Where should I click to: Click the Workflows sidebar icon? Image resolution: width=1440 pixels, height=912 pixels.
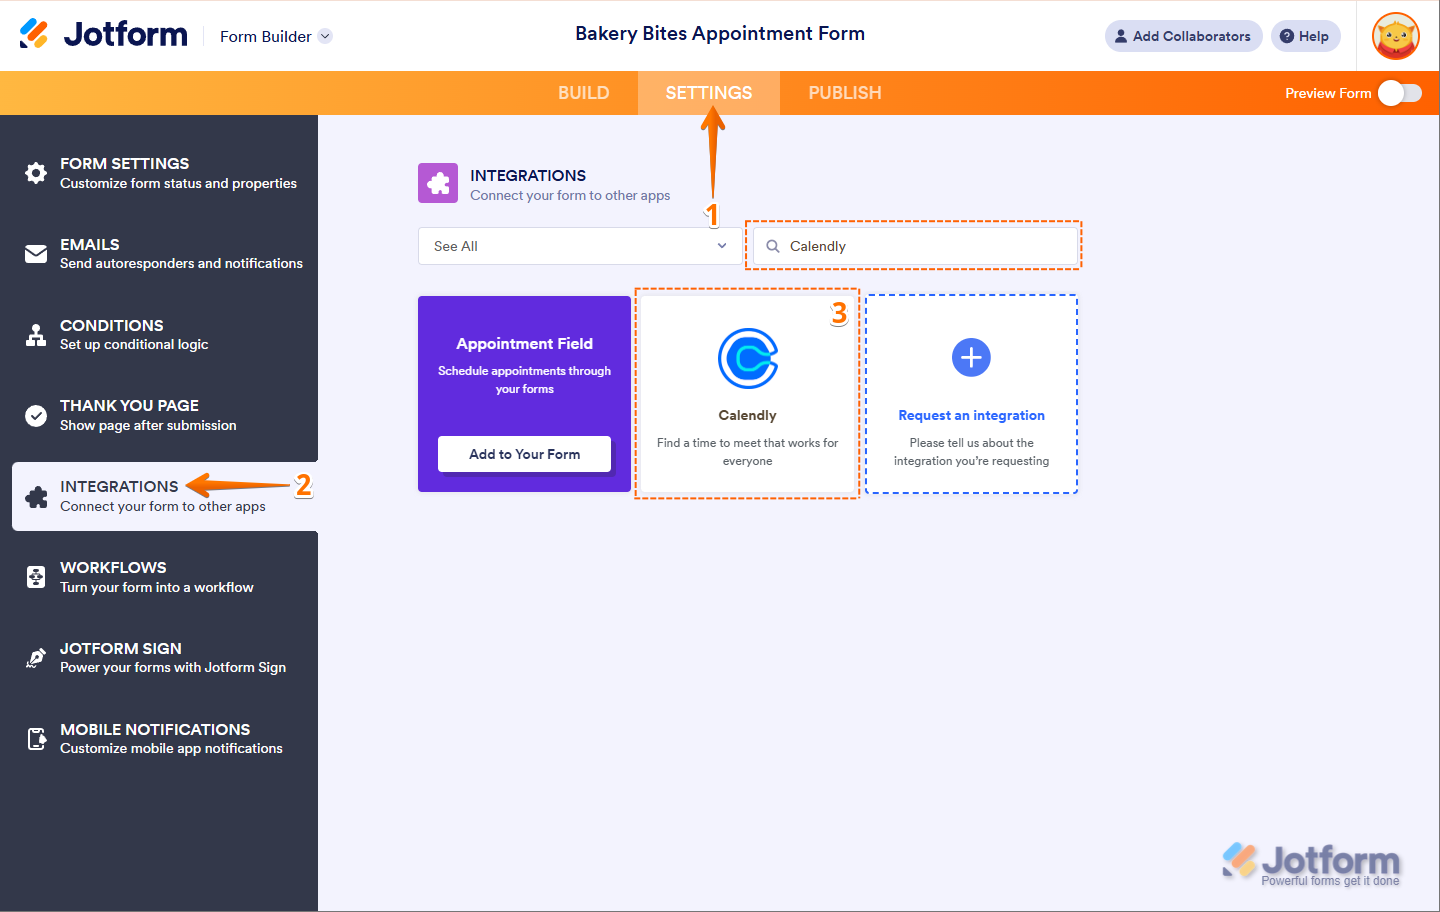(36, 577)
